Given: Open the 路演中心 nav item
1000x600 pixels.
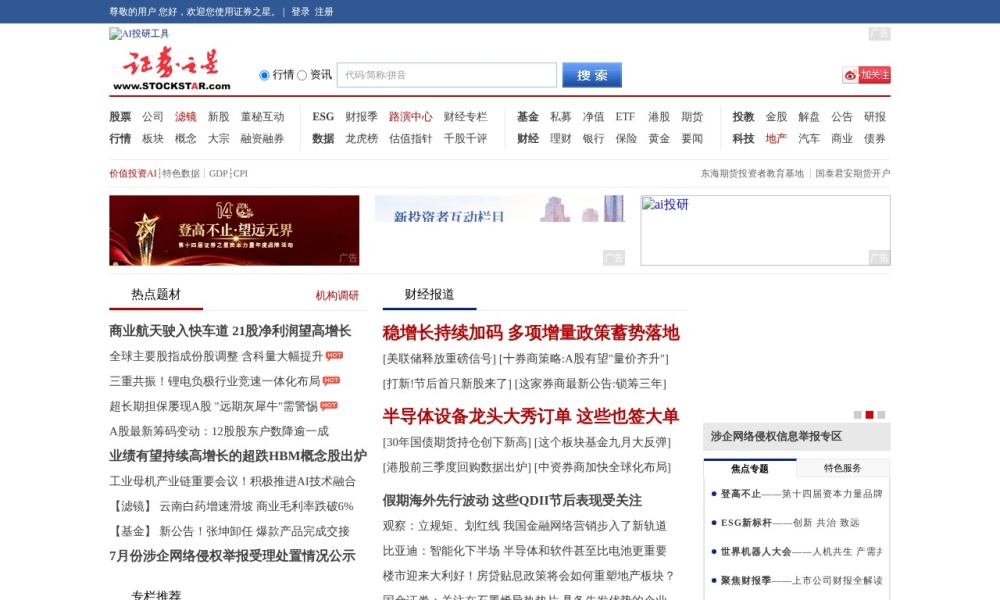Looking at the screenshot, I should click(411, 117).
